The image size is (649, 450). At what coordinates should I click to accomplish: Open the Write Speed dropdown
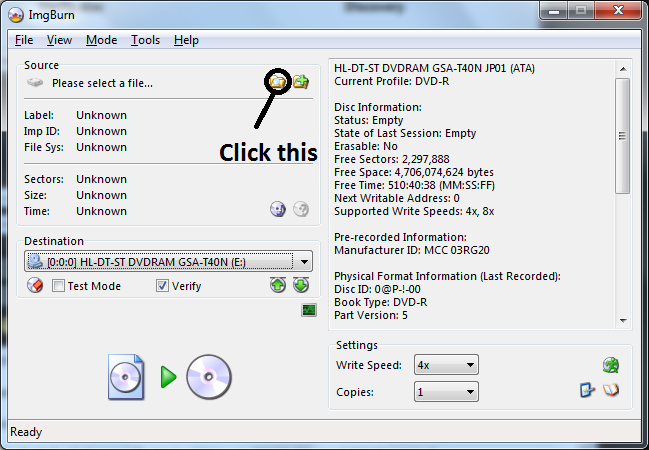pos(446,365)
